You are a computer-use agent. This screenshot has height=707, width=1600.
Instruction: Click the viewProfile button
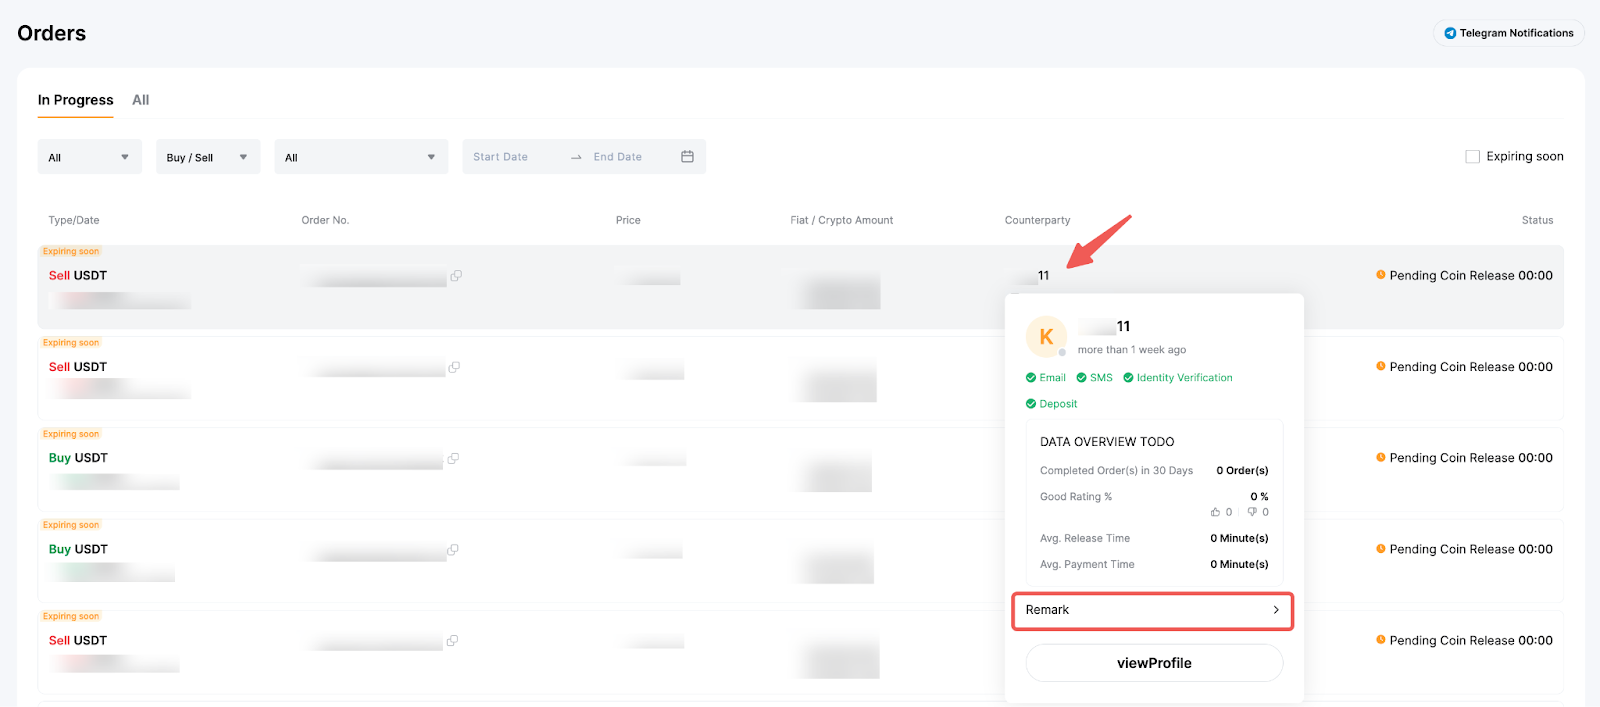tap(1154, 663)
